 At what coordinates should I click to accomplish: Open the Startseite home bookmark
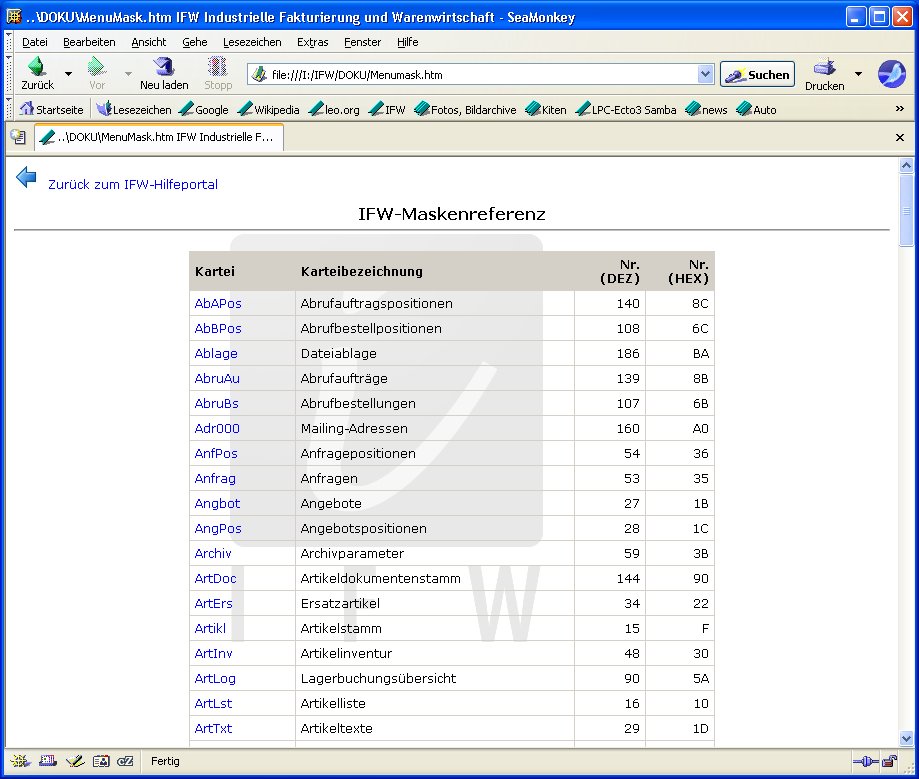click(51, 110)
